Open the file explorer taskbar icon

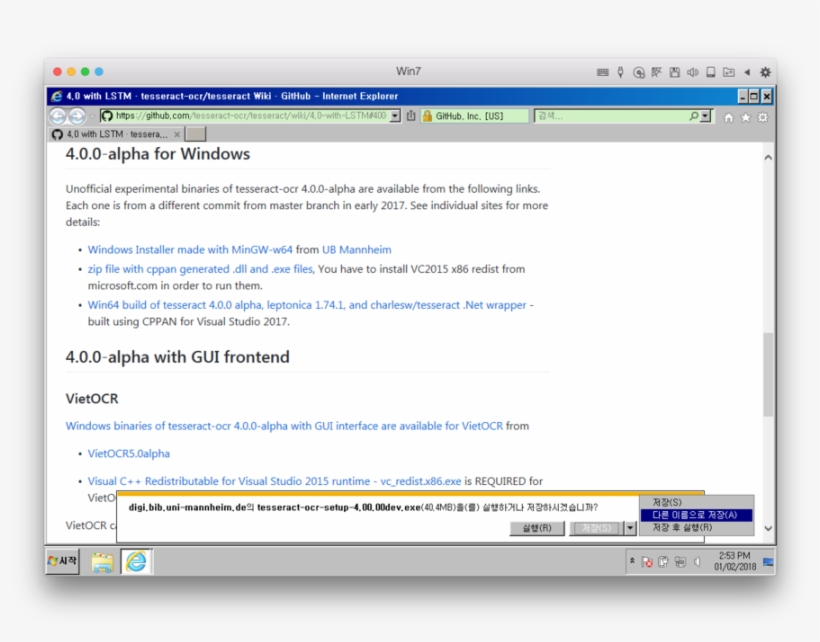pos(102,562)
